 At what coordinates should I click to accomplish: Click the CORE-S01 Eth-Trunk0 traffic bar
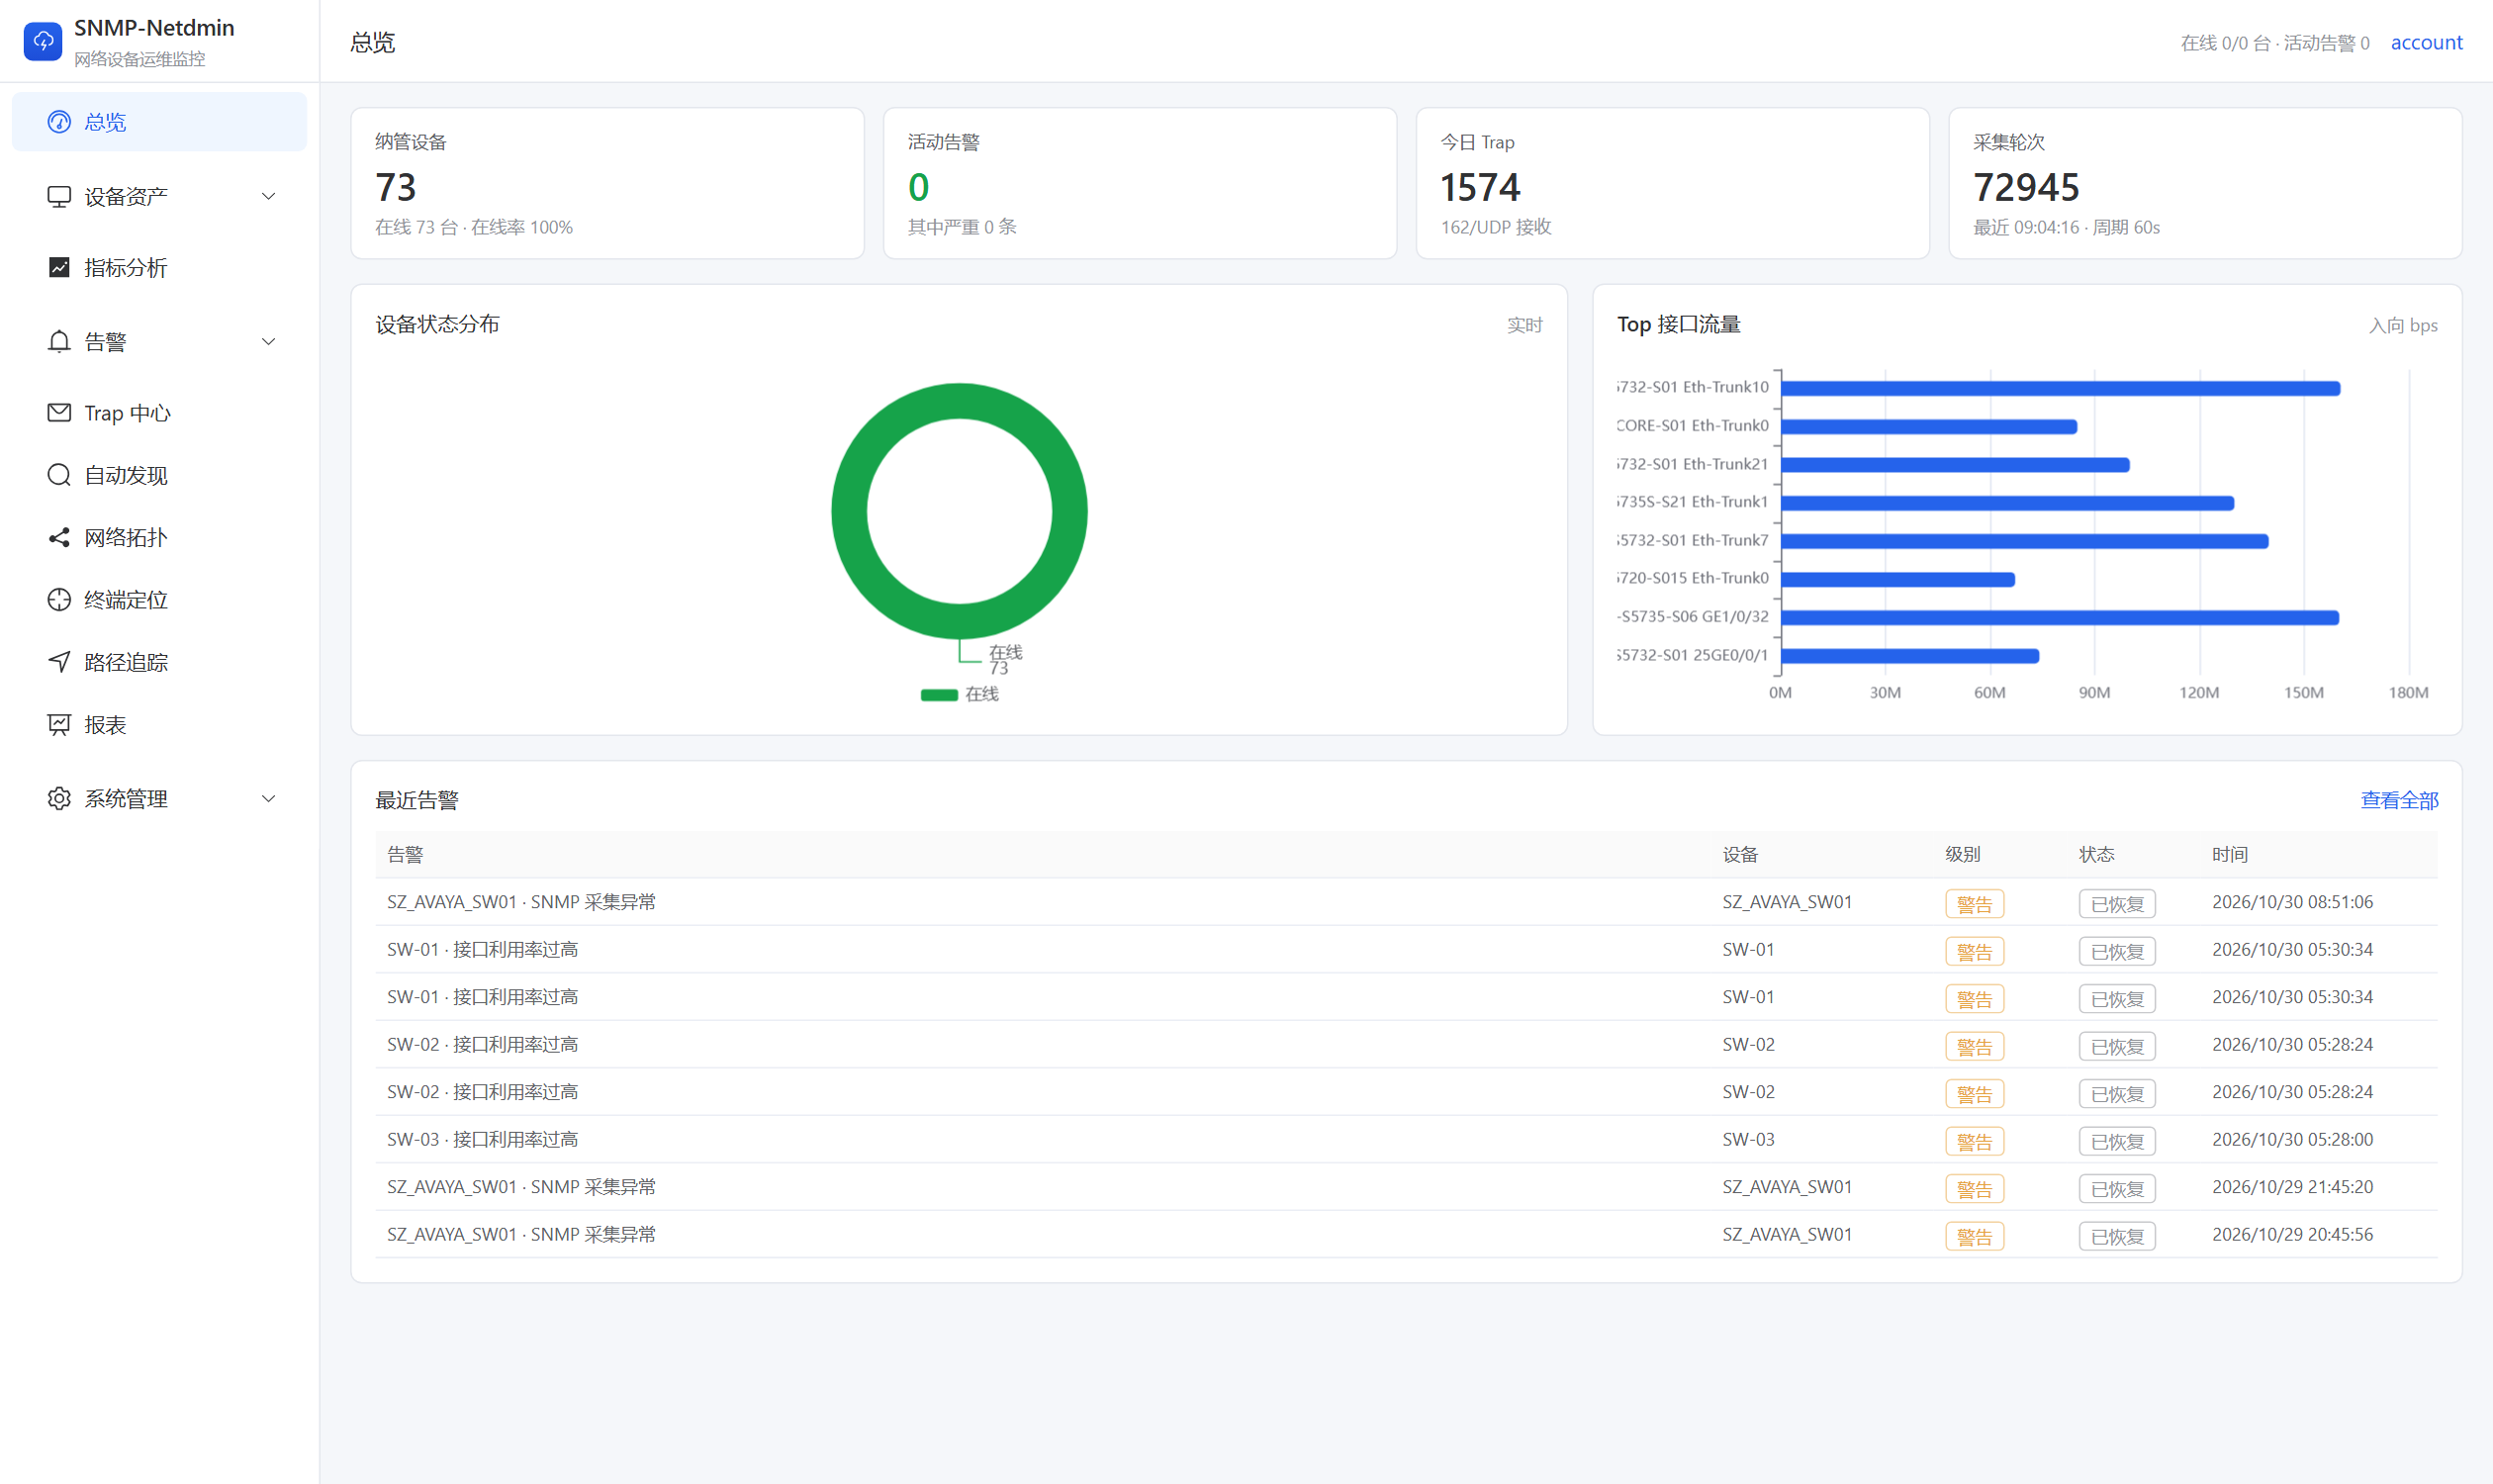coord(1929,427)
